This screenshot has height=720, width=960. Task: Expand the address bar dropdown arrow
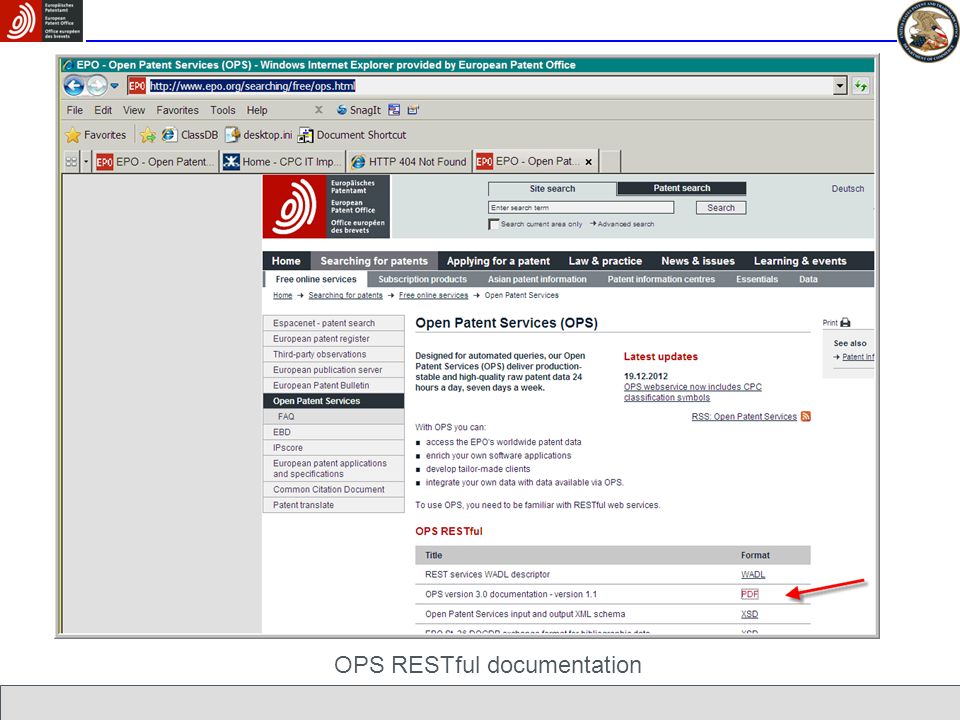point(840,86)
